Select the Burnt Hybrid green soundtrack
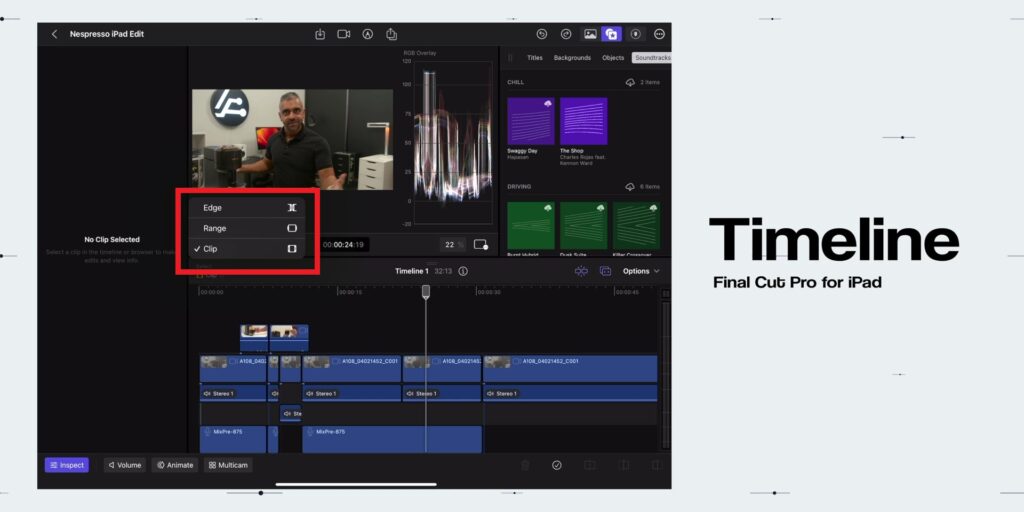Screen dimensions: 1024x512 point(531,225)
